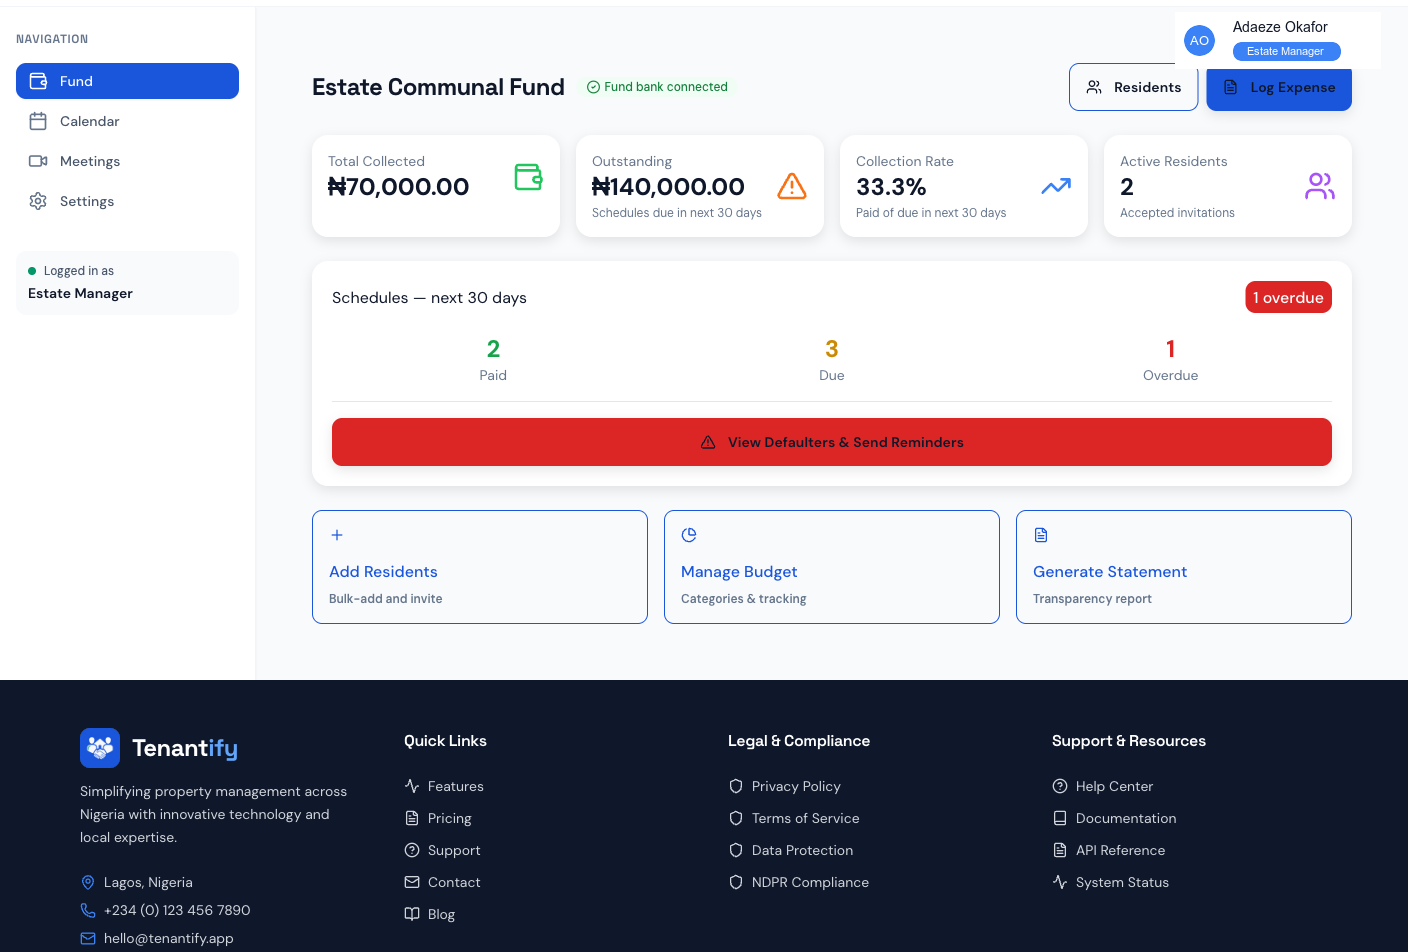Click the pulse icon beside System Status
The height and width of the screenshot is (952, 1408).
click(1060, 882)
